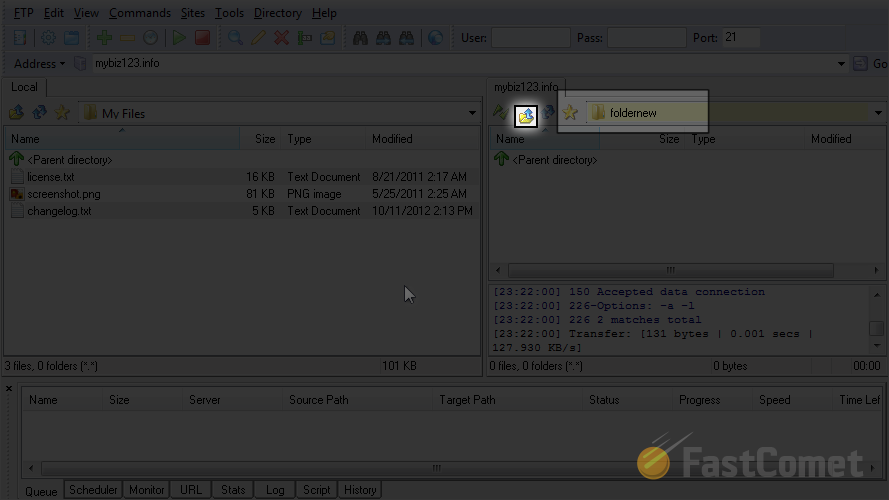Expand the My Files path dropdown

click(472, 113)
